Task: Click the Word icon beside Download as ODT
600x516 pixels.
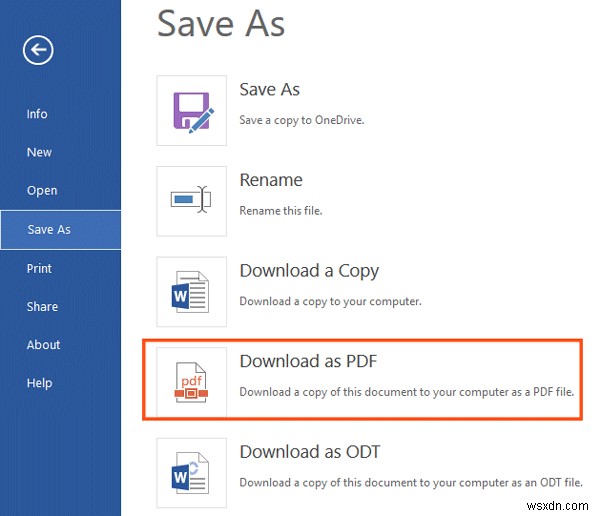Action: (x=192, y=472)
